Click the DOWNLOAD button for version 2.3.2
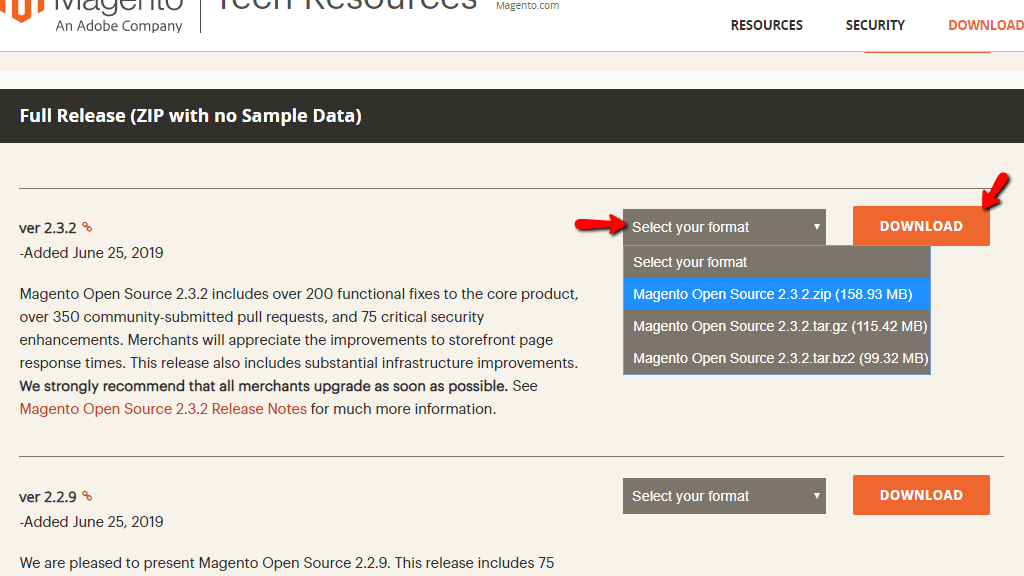 pos(920,226)
